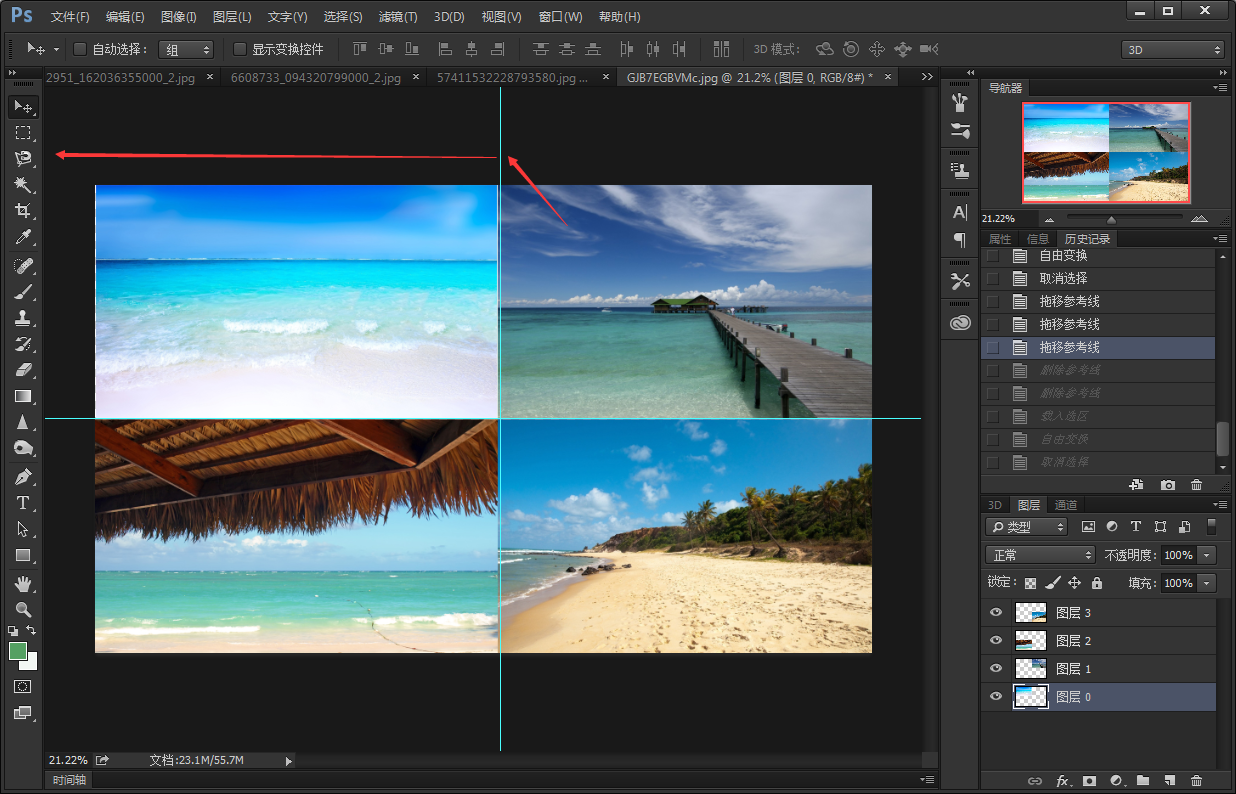Click the green foreground color swatch

[18, 652]
